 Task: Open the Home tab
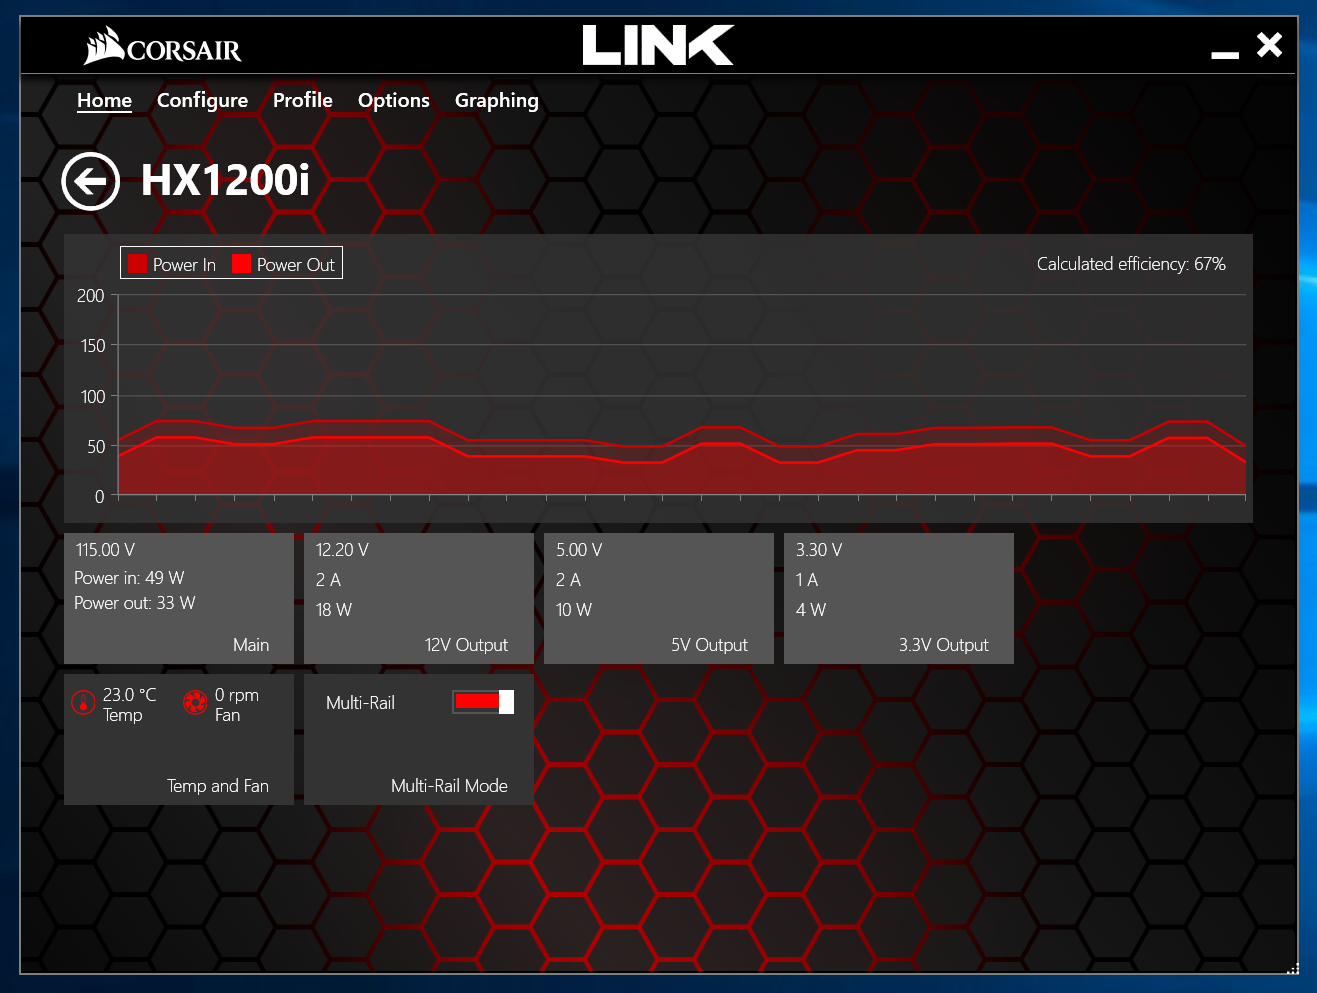click(105, 100)
